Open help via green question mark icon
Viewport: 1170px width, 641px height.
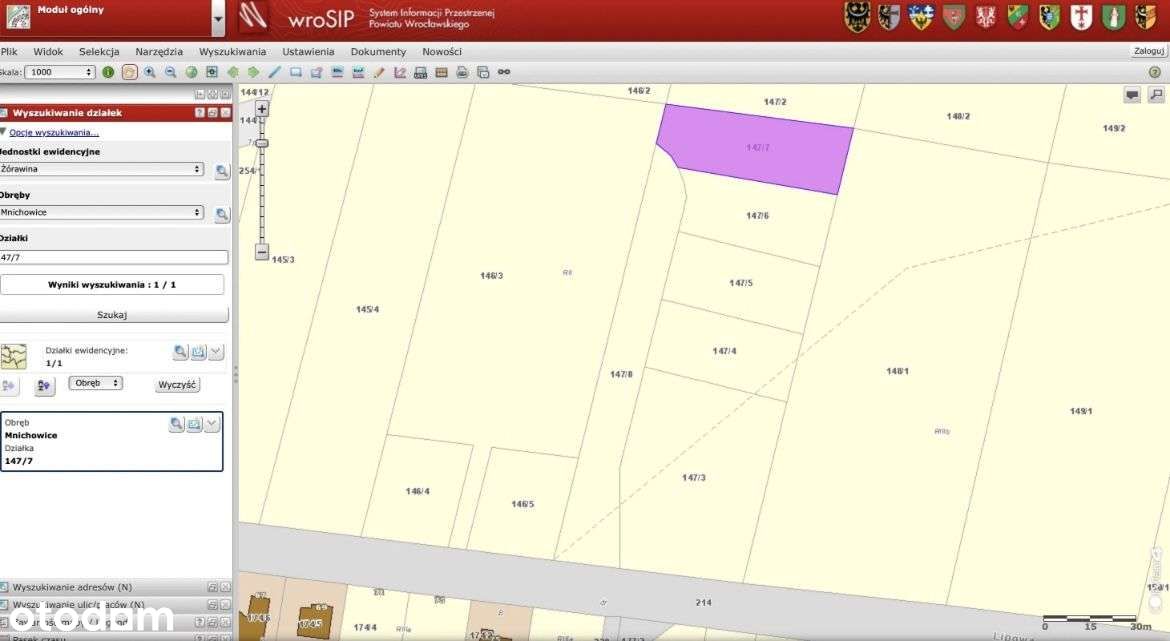pos(1155,72)
